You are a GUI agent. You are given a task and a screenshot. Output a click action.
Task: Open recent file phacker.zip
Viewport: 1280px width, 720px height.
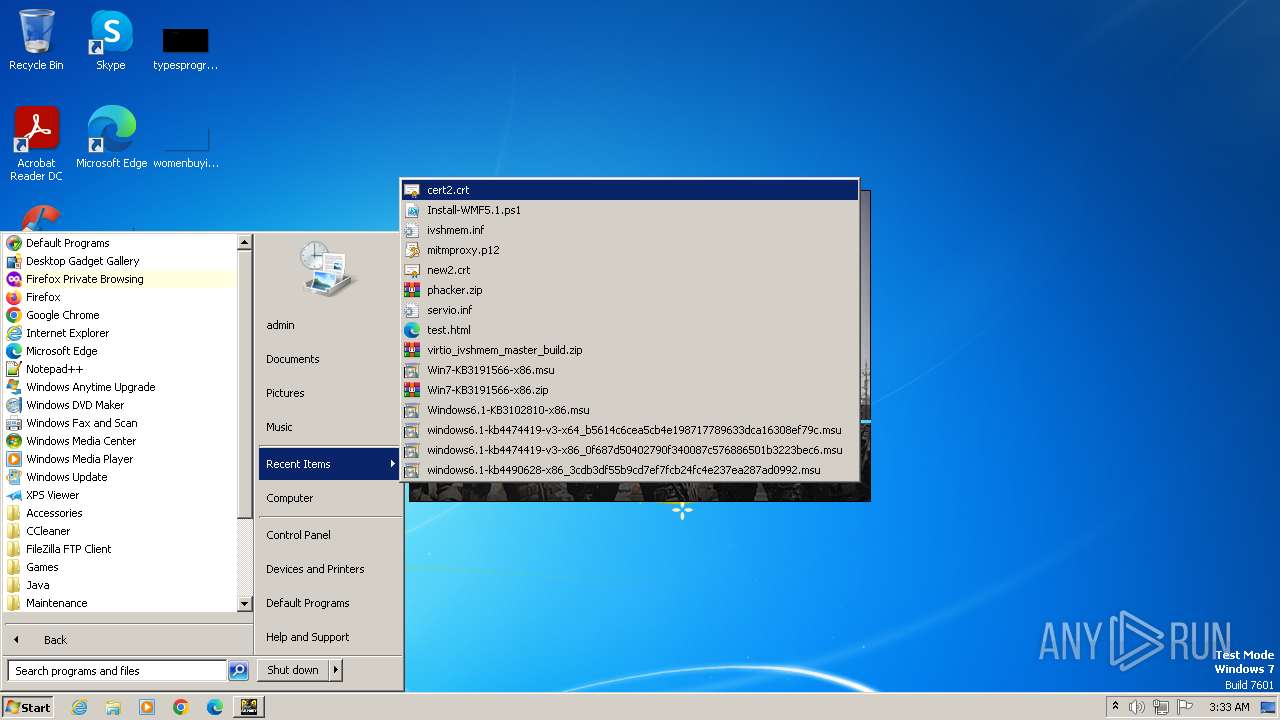630,290
